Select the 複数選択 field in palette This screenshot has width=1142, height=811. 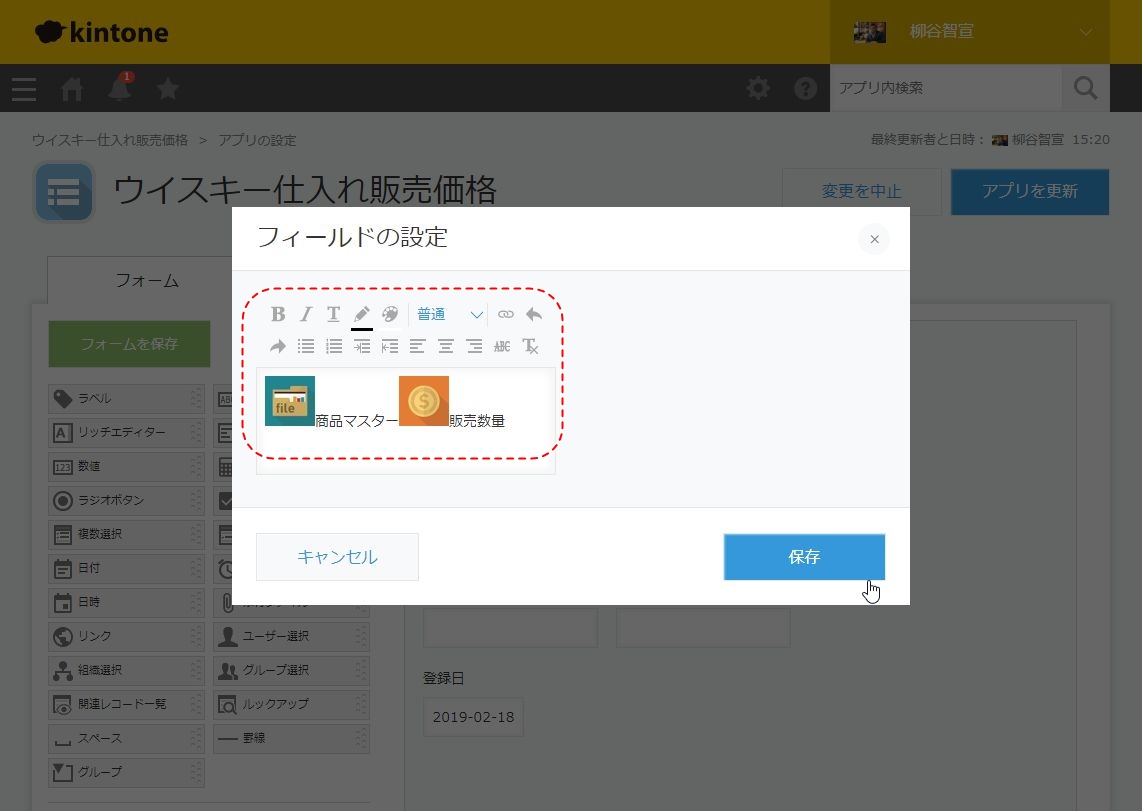pyautogui.click(x=126, y=534)
